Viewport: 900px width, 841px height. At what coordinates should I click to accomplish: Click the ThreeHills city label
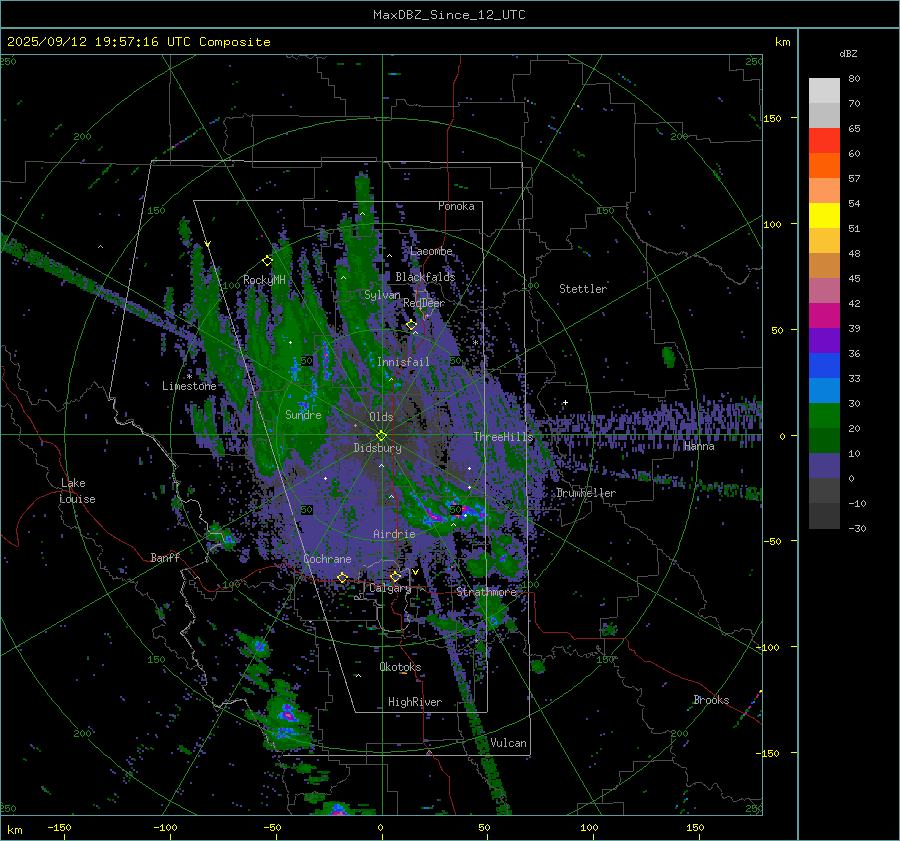[x=503, y=437]
